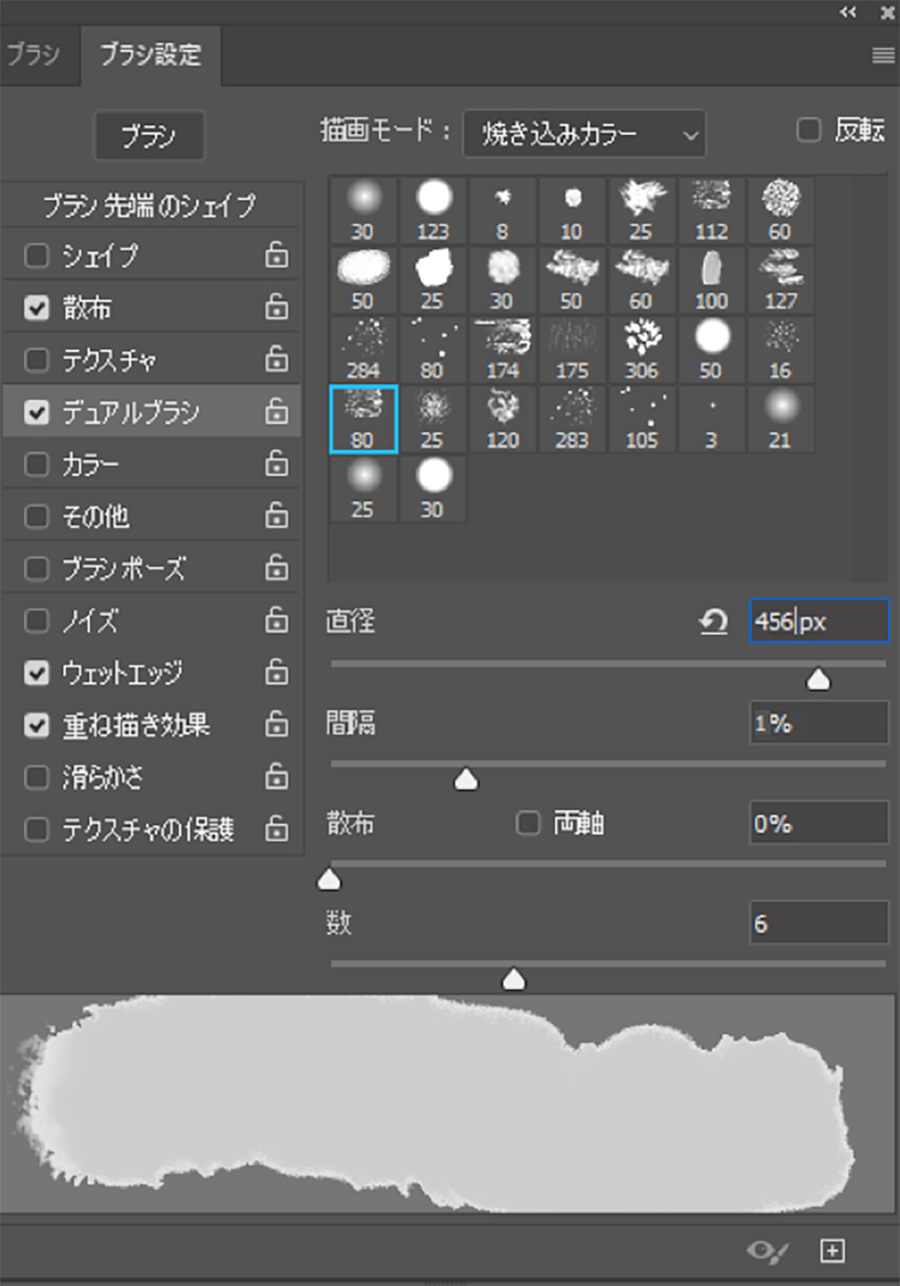
Task: Select brush tip 306
Action: (x=641, y=349)
